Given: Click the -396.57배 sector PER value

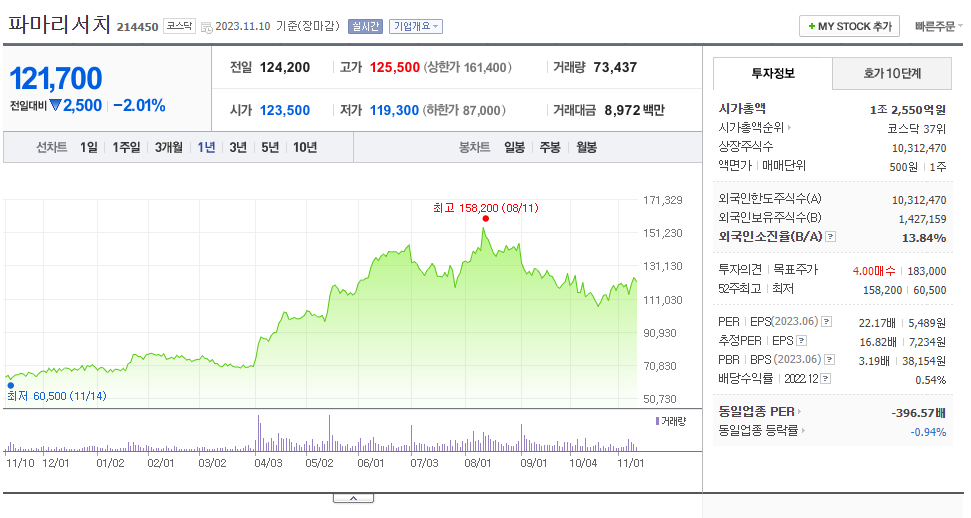Looking at the screenshot, I should [918, 413].
